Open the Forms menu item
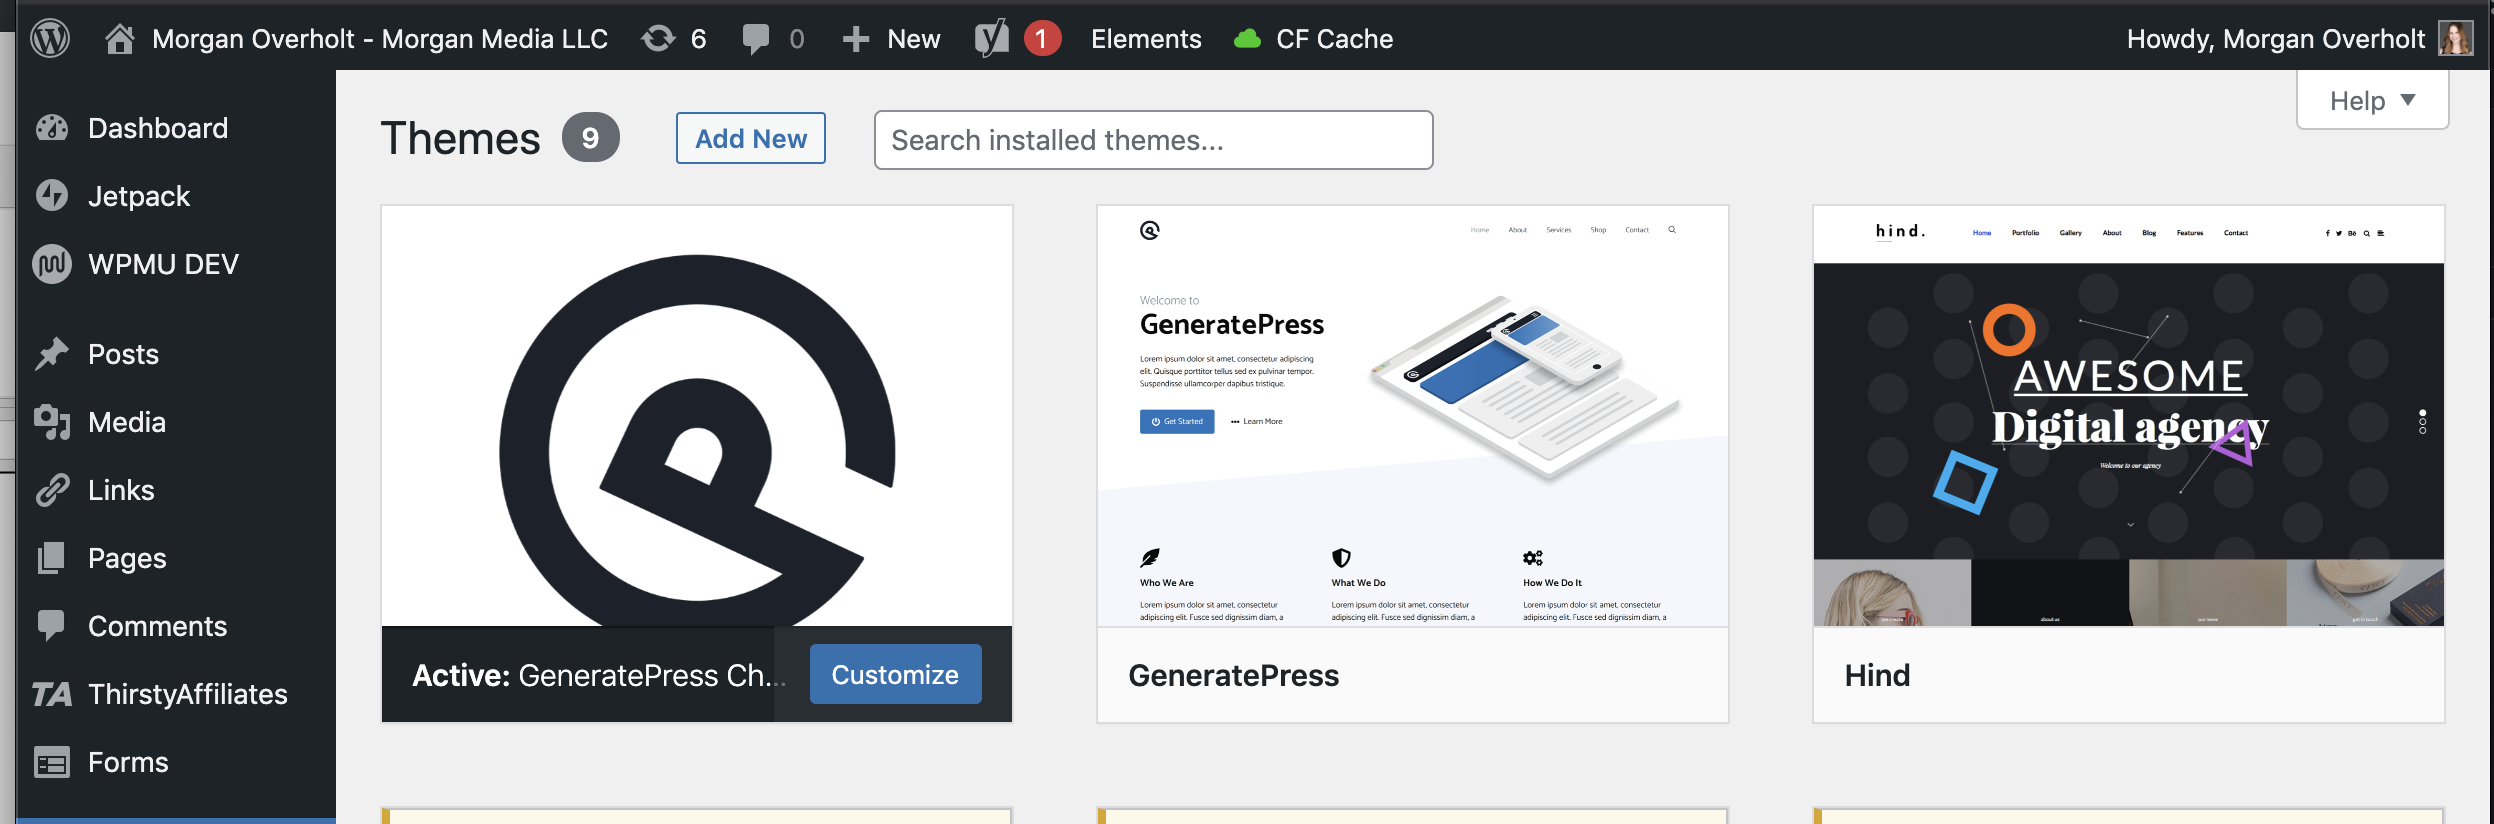This screenshot has width=2494, height=824. tap(128, 762)
